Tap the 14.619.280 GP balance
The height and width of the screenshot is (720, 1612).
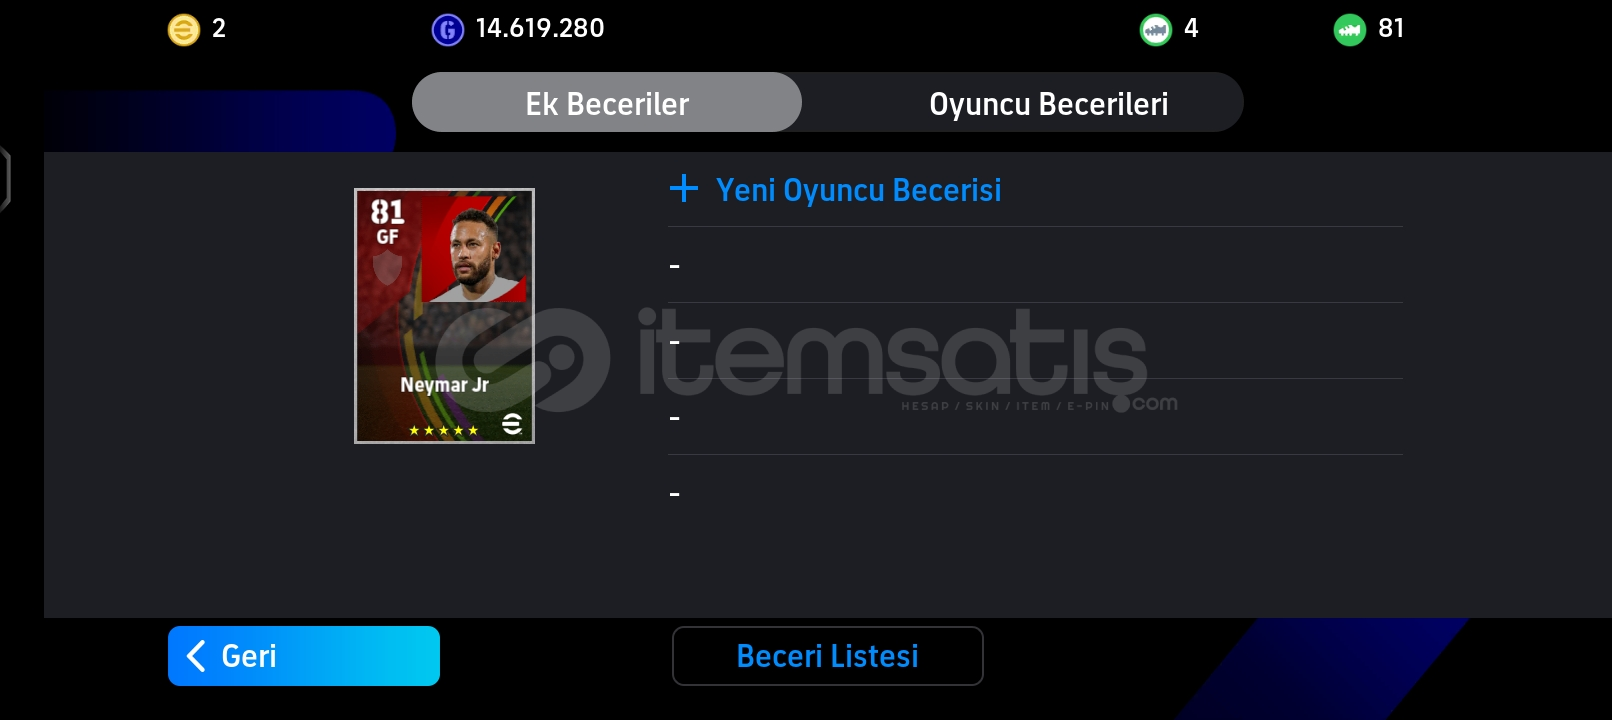[x=540, y=28]
